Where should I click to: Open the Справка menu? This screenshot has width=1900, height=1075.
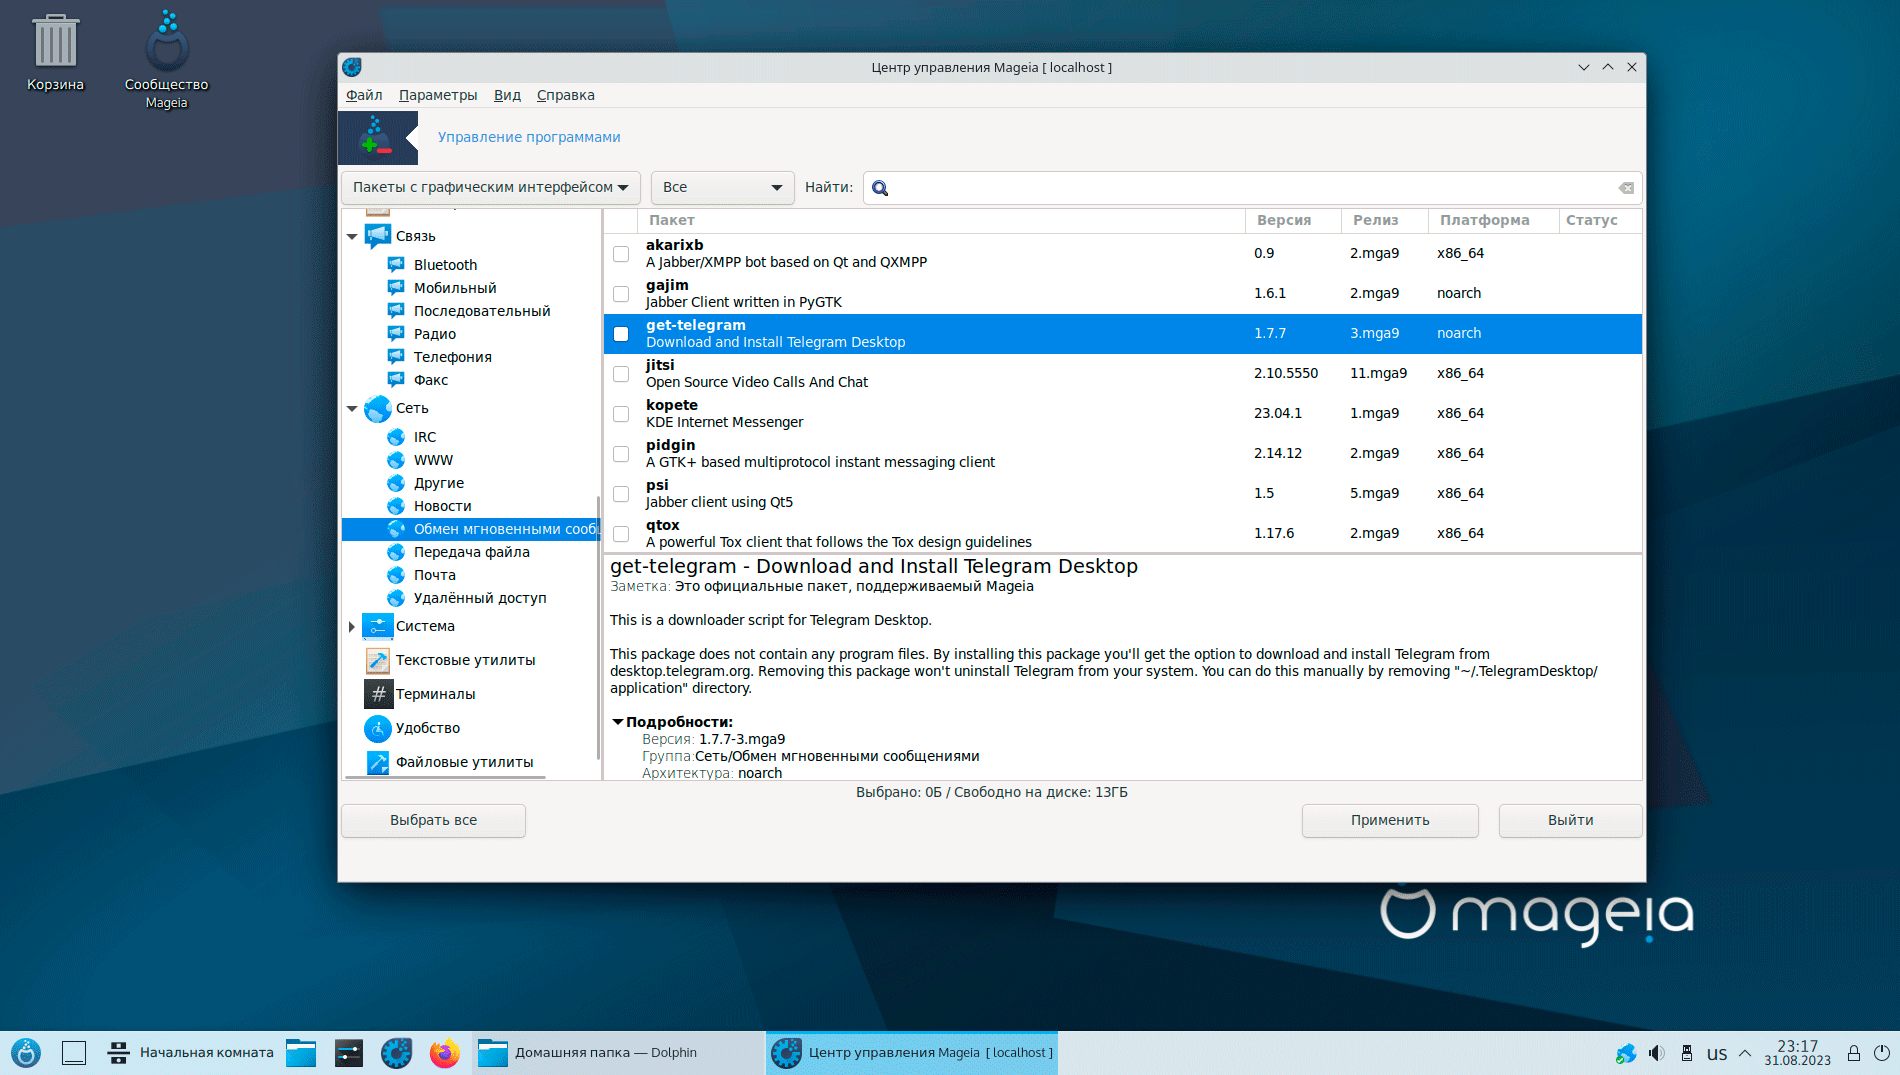point(565,95)
